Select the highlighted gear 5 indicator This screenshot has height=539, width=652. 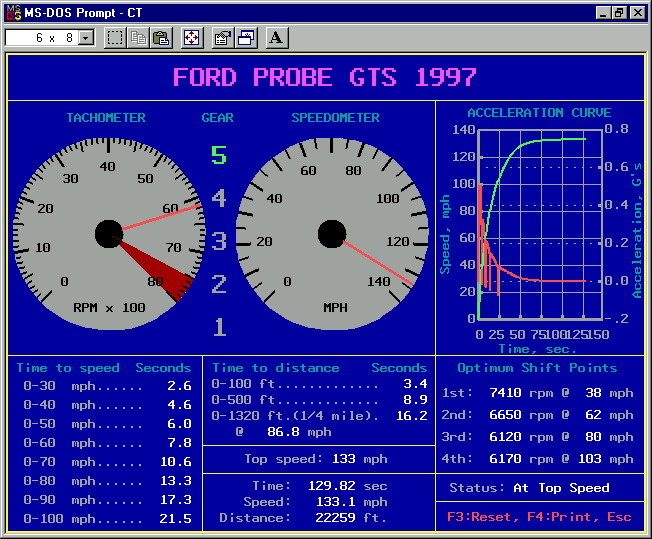pyautogui.click(x=218, y=155)
